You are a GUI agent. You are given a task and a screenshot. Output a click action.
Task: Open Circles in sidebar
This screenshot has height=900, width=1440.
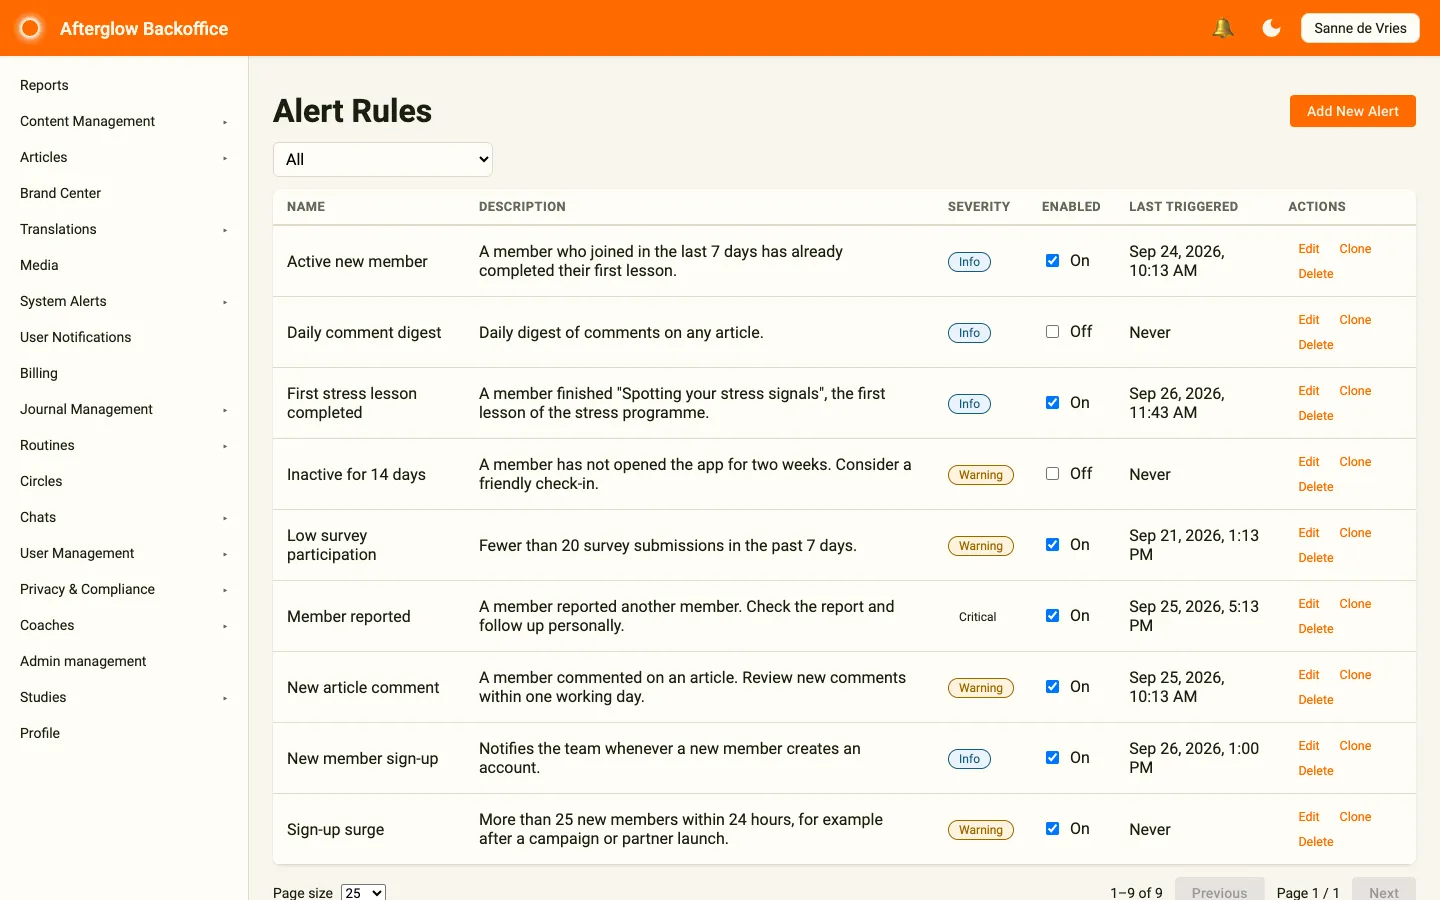(x=41, y=481)
